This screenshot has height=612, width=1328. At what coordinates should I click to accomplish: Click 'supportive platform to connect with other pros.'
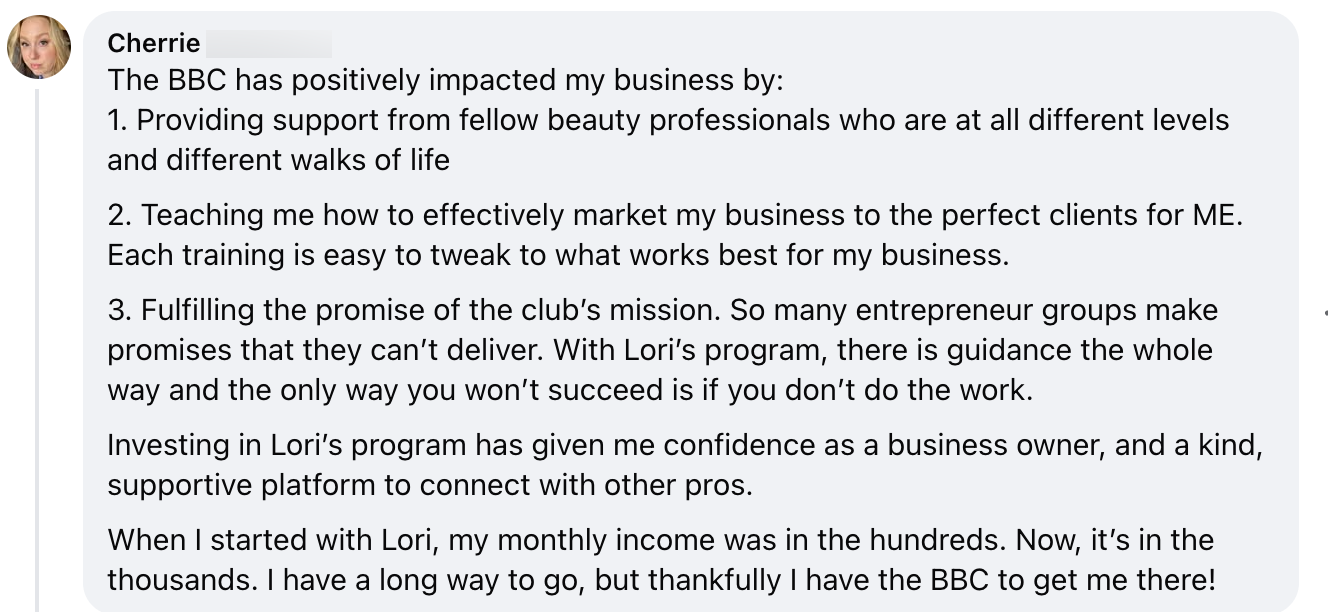[430, 484]
